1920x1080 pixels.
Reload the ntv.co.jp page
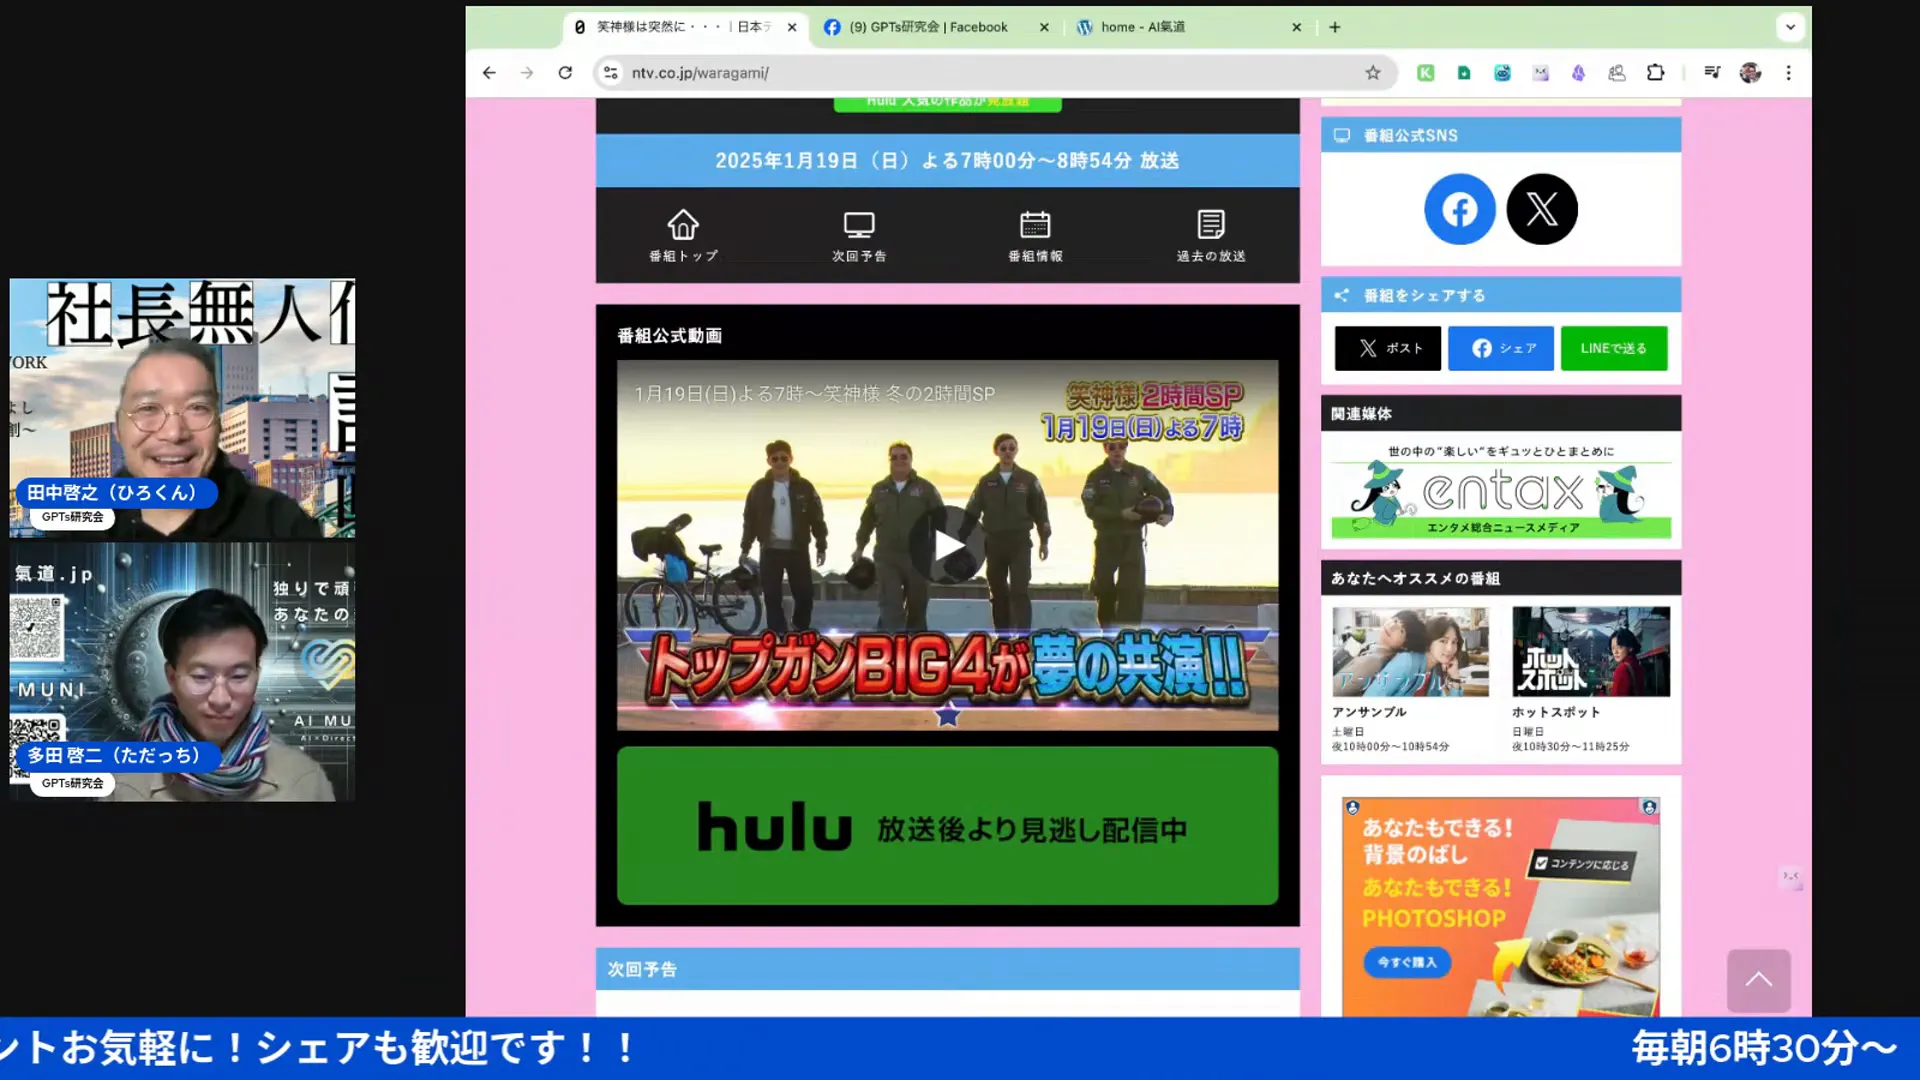click(565, 73)
